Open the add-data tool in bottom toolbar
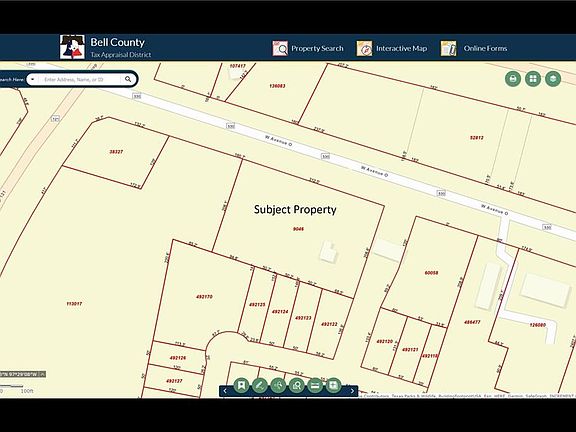 pos(334,385)
